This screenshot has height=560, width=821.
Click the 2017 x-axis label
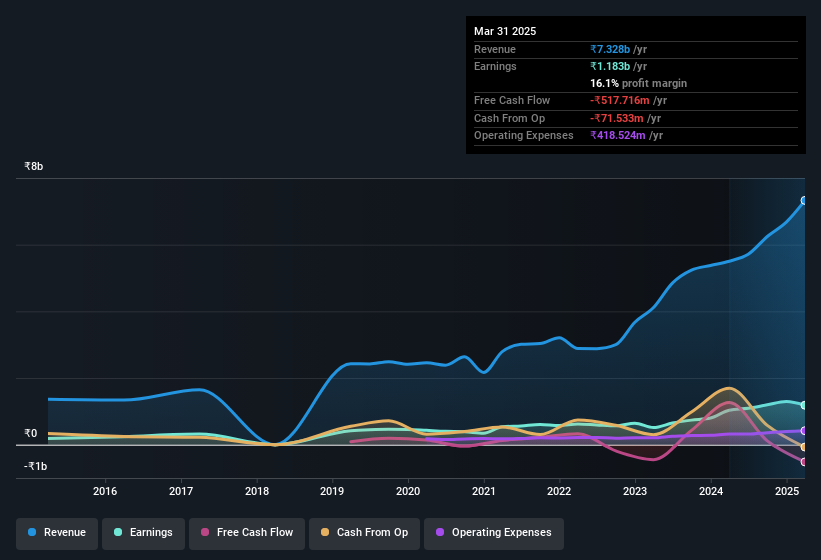tap(181, 491)
